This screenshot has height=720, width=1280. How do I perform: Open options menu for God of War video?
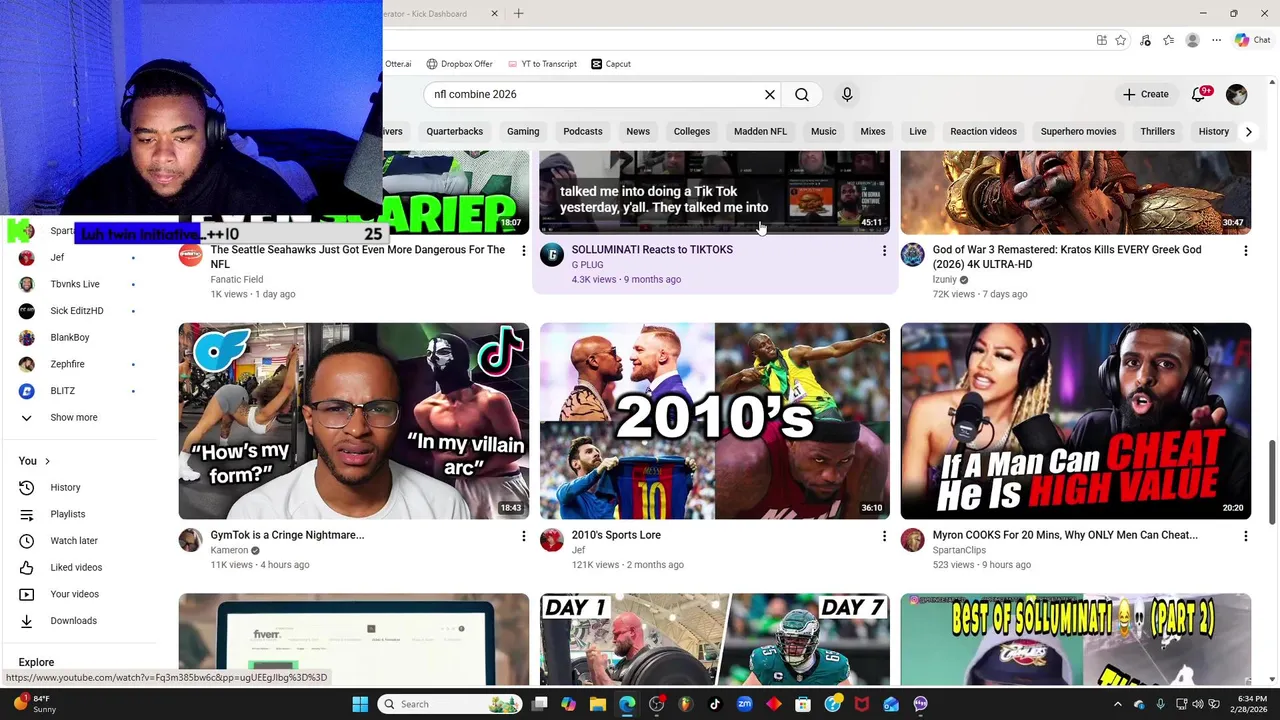tap(1245, 251)
